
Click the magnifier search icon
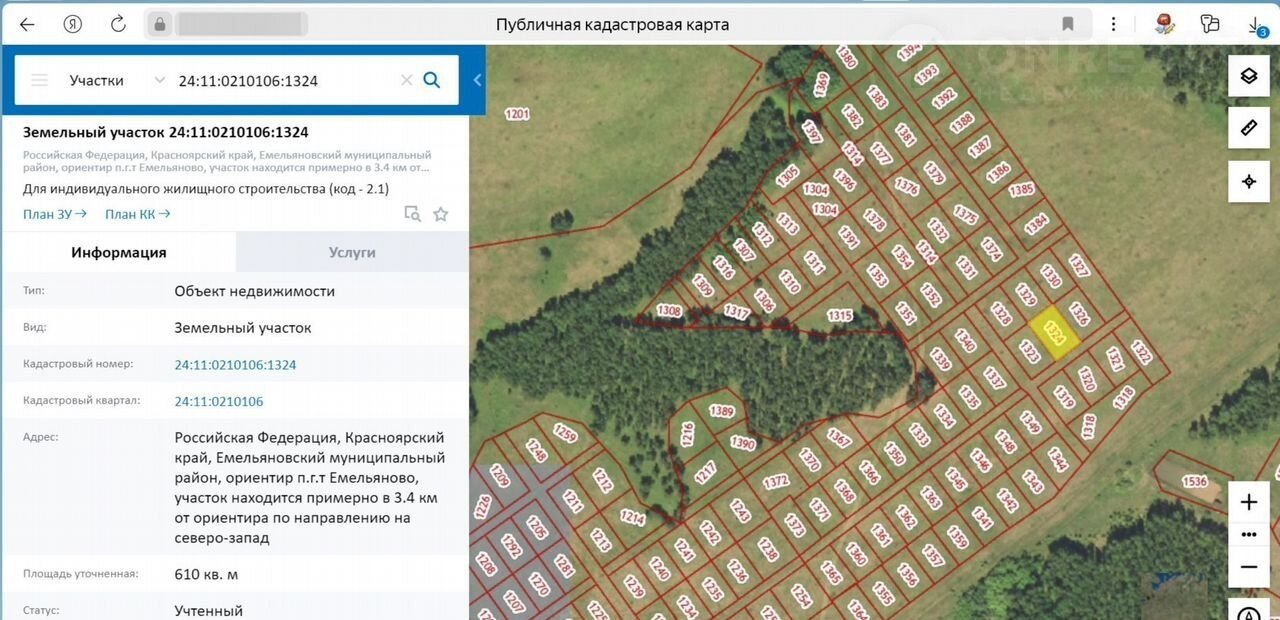click(432, 80)
